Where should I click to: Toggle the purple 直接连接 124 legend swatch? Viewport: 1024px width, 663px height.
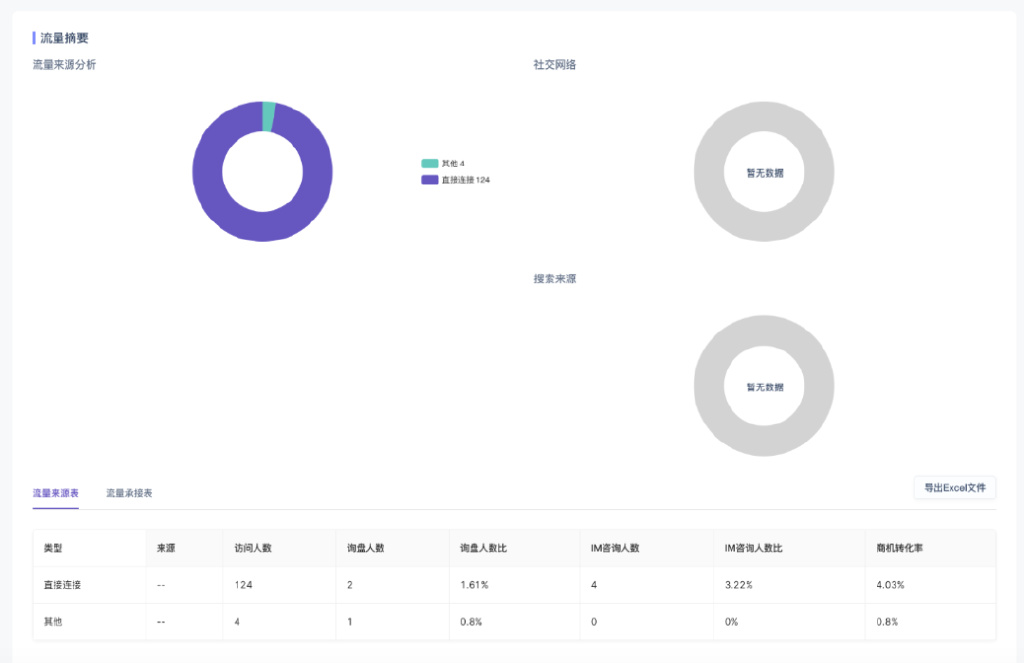click(430, 180)
